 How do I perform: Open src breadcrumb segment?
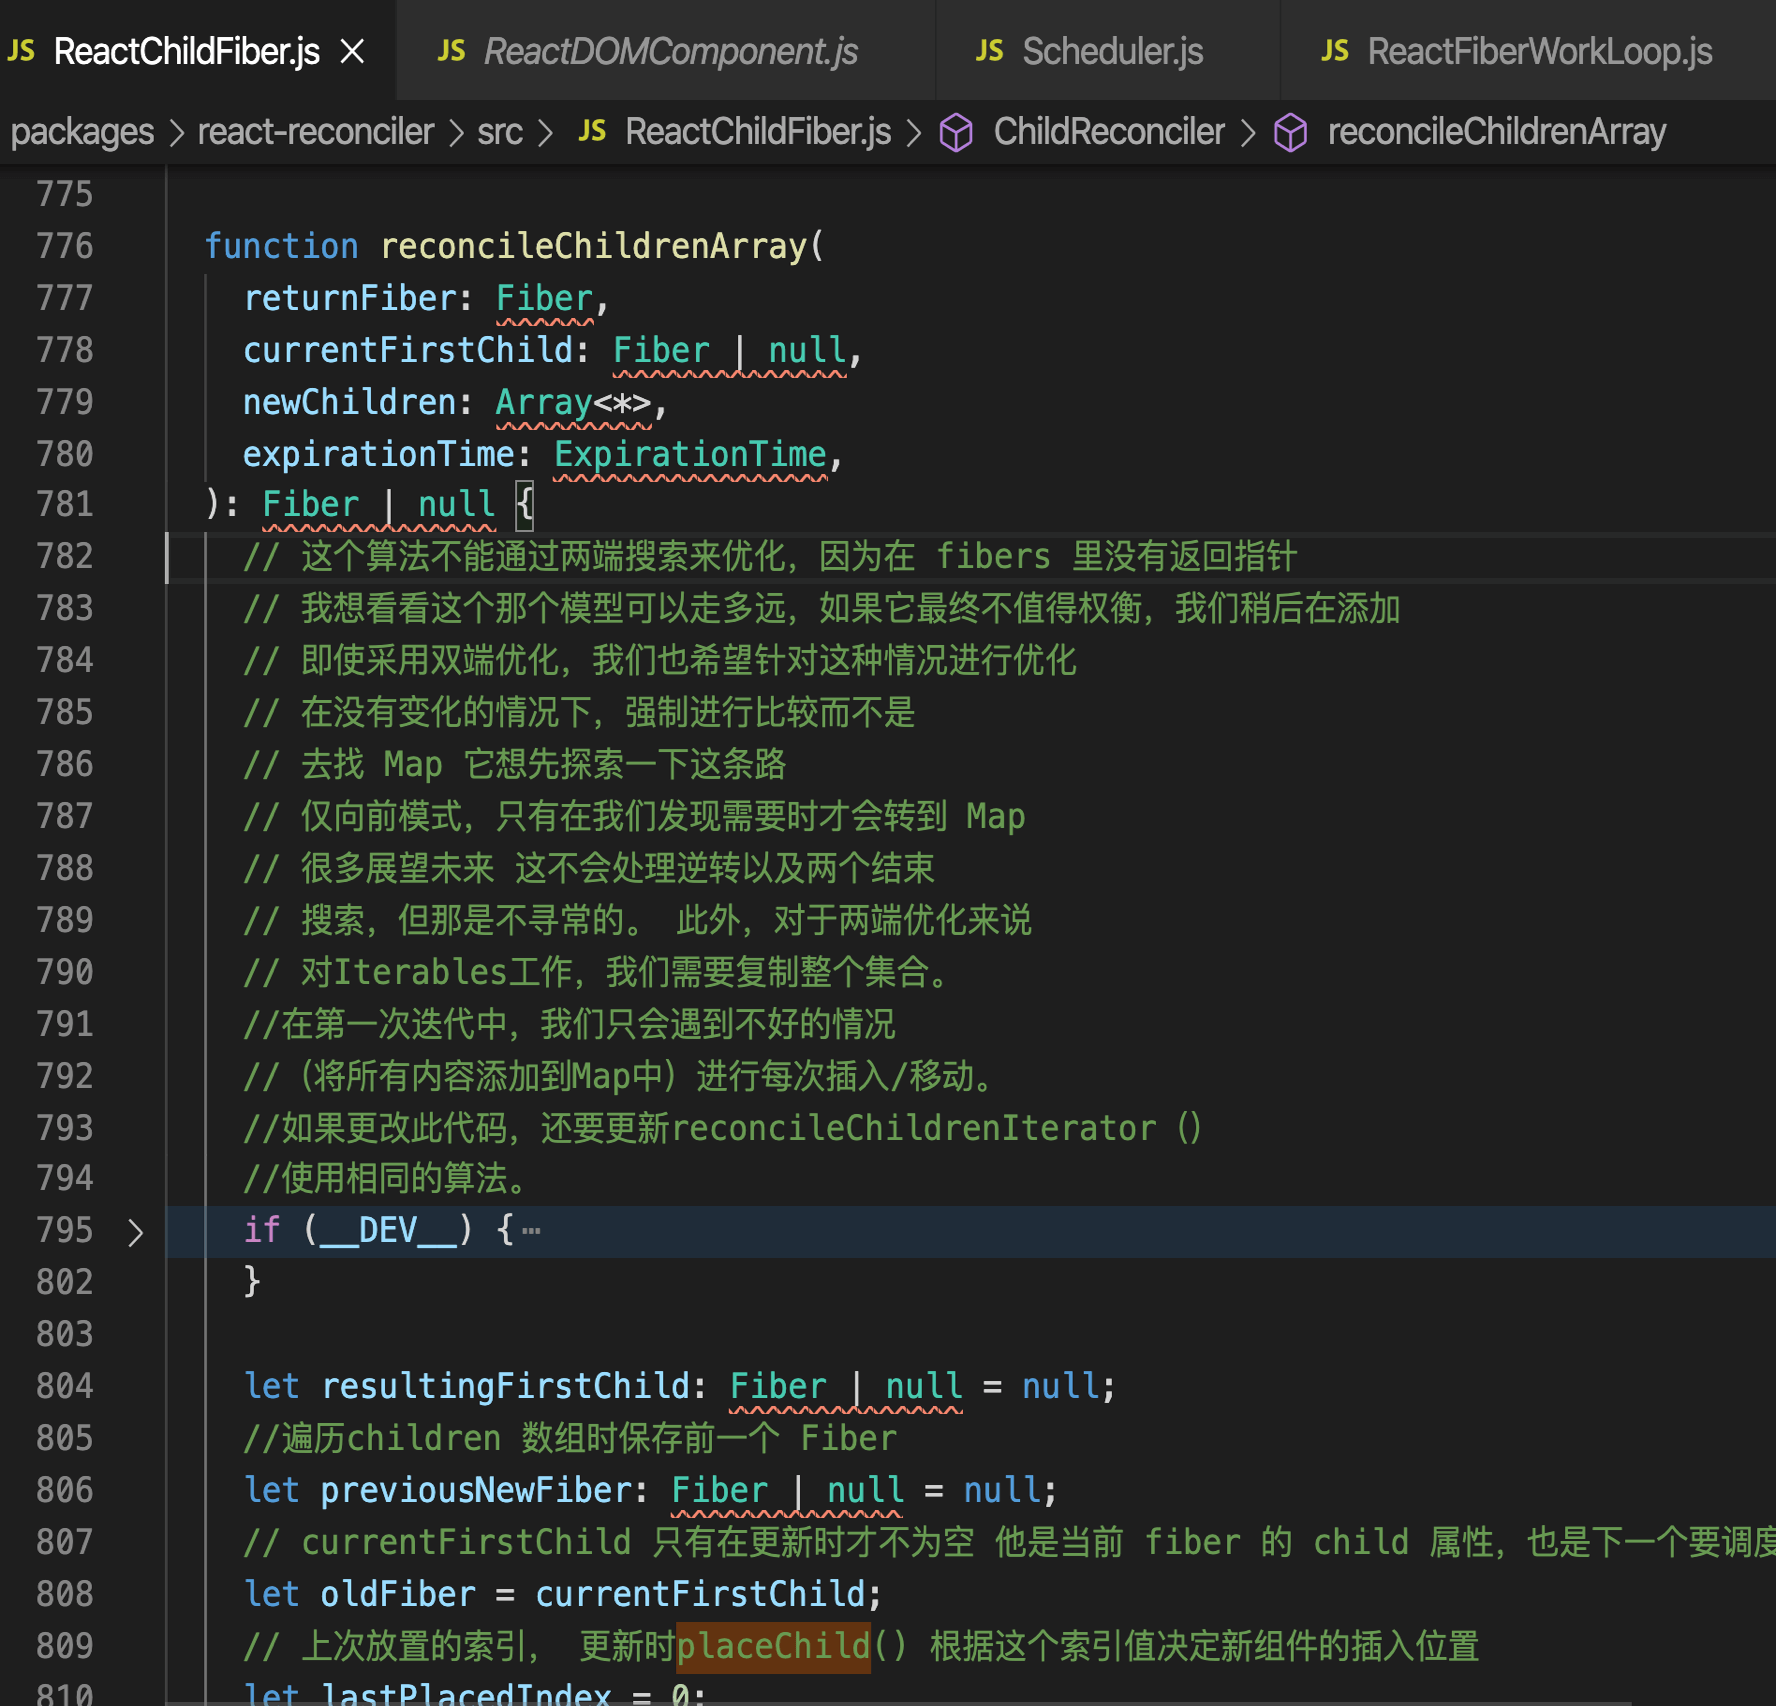pyautogui.click(x=500, y=132)
